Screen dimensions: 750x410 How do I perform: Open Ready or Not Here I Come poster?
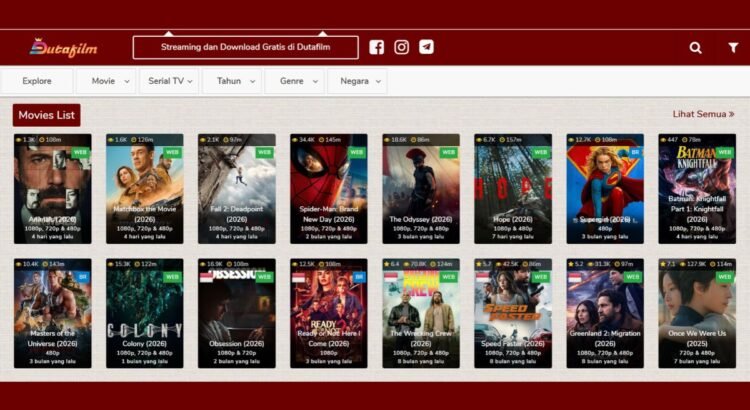329,313
